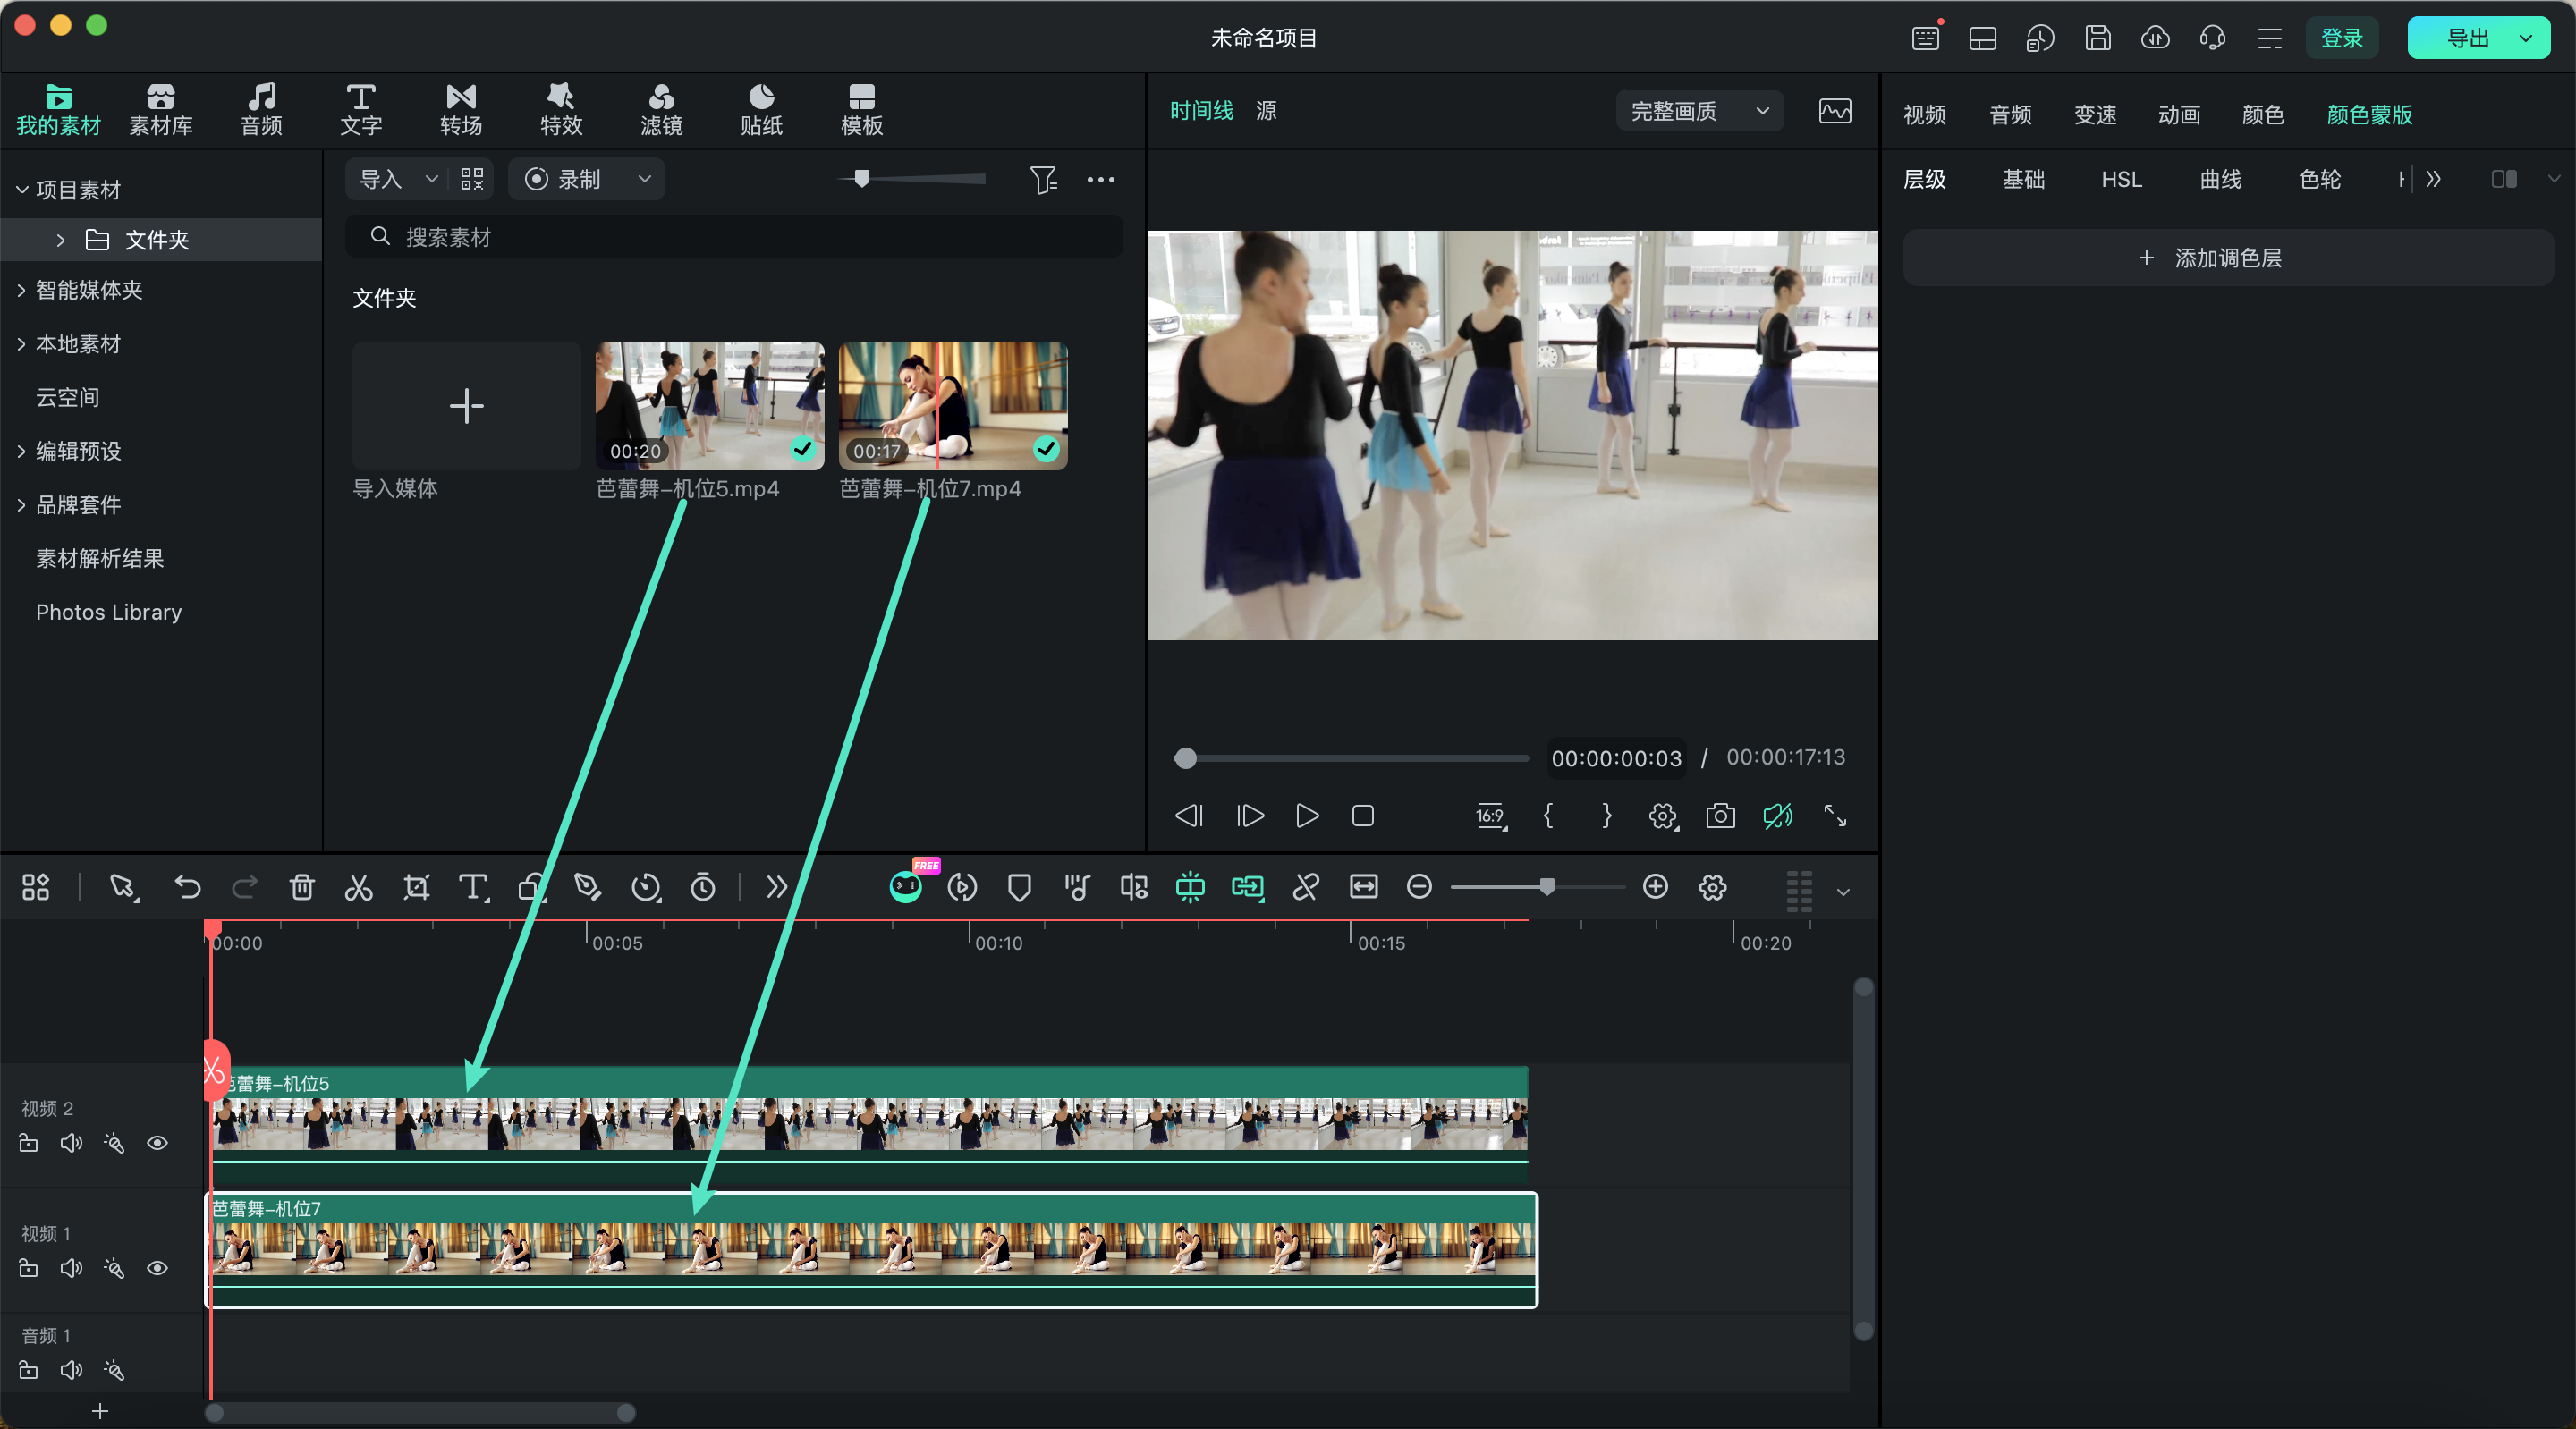Viewport: 2576px width, 1429px height.
Task: Switch the preview to the 源 tab
Action: 1266,110
